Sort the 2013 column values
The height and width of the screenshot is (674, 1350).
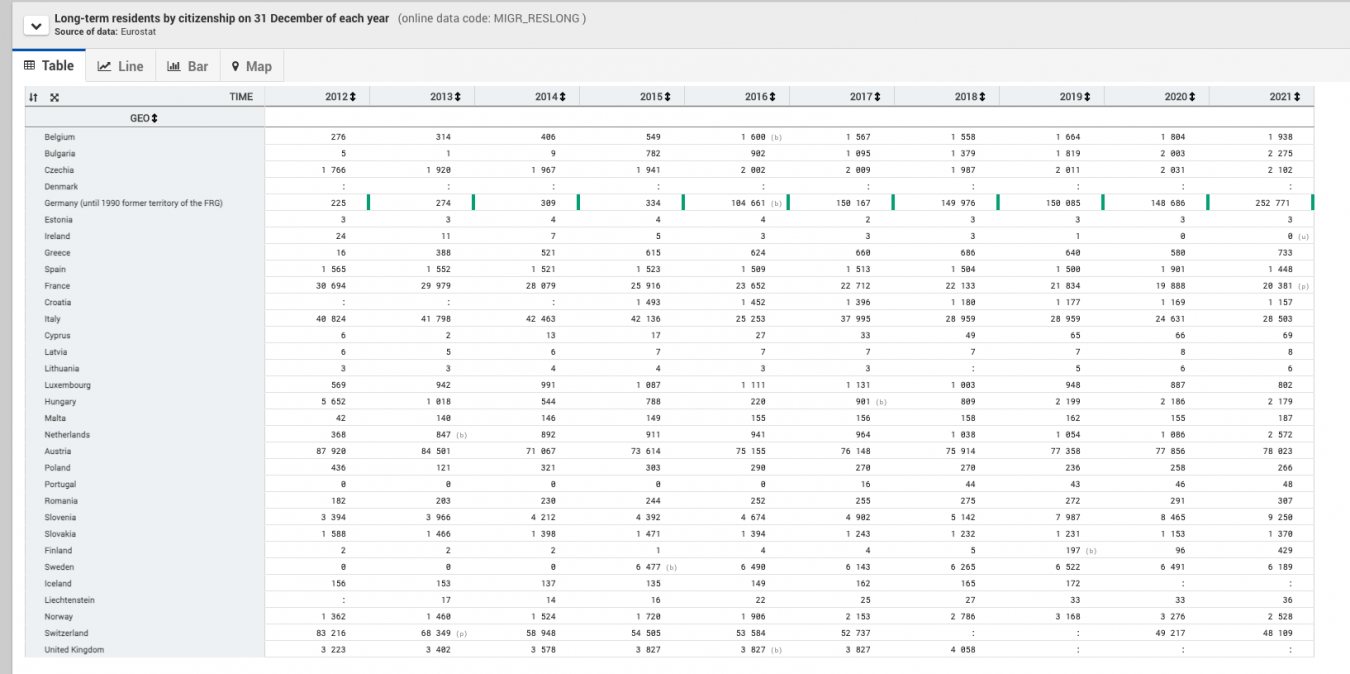[457, 97]
